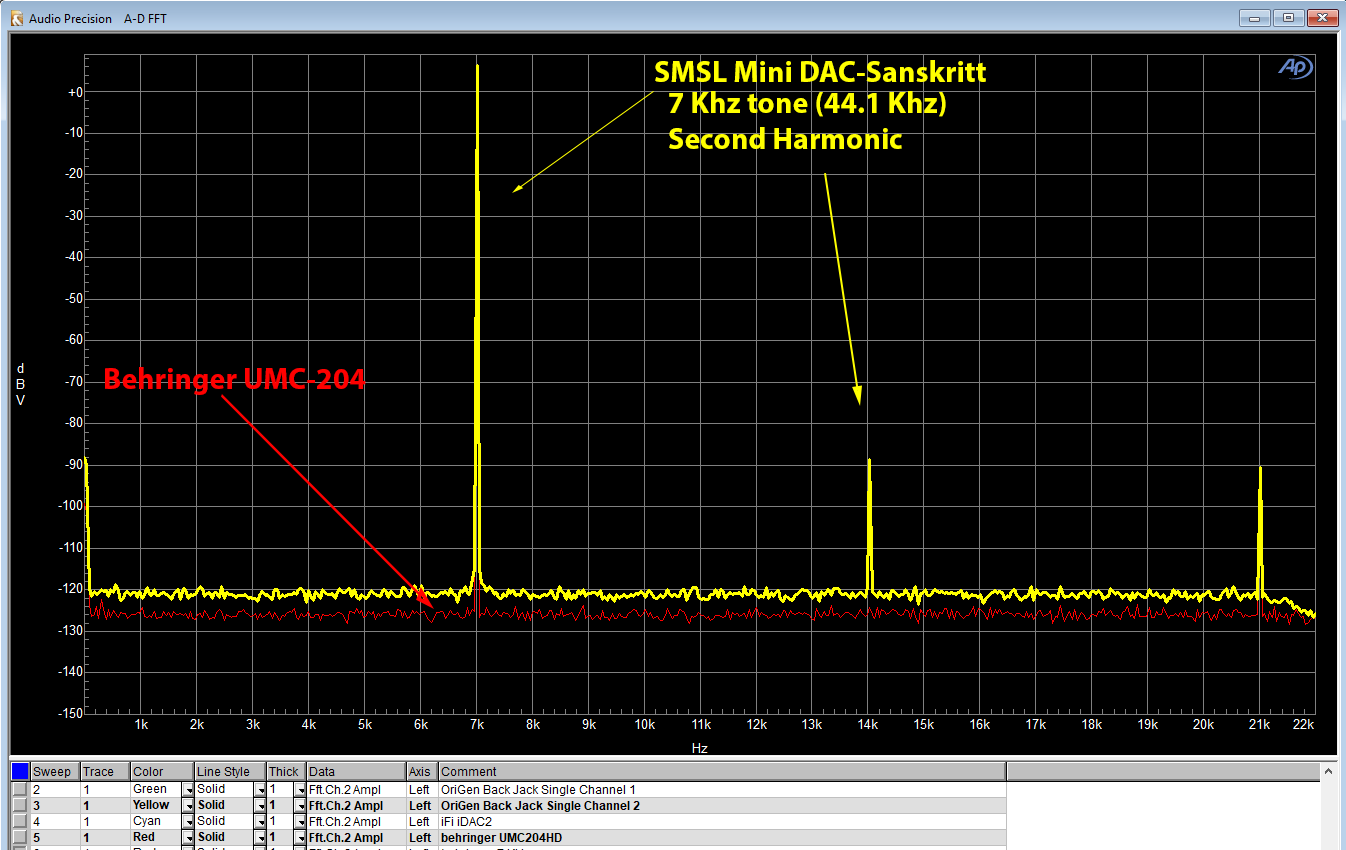1346x850 pixels.
Task: Click the Color column header
Action: tap(162, 771)
